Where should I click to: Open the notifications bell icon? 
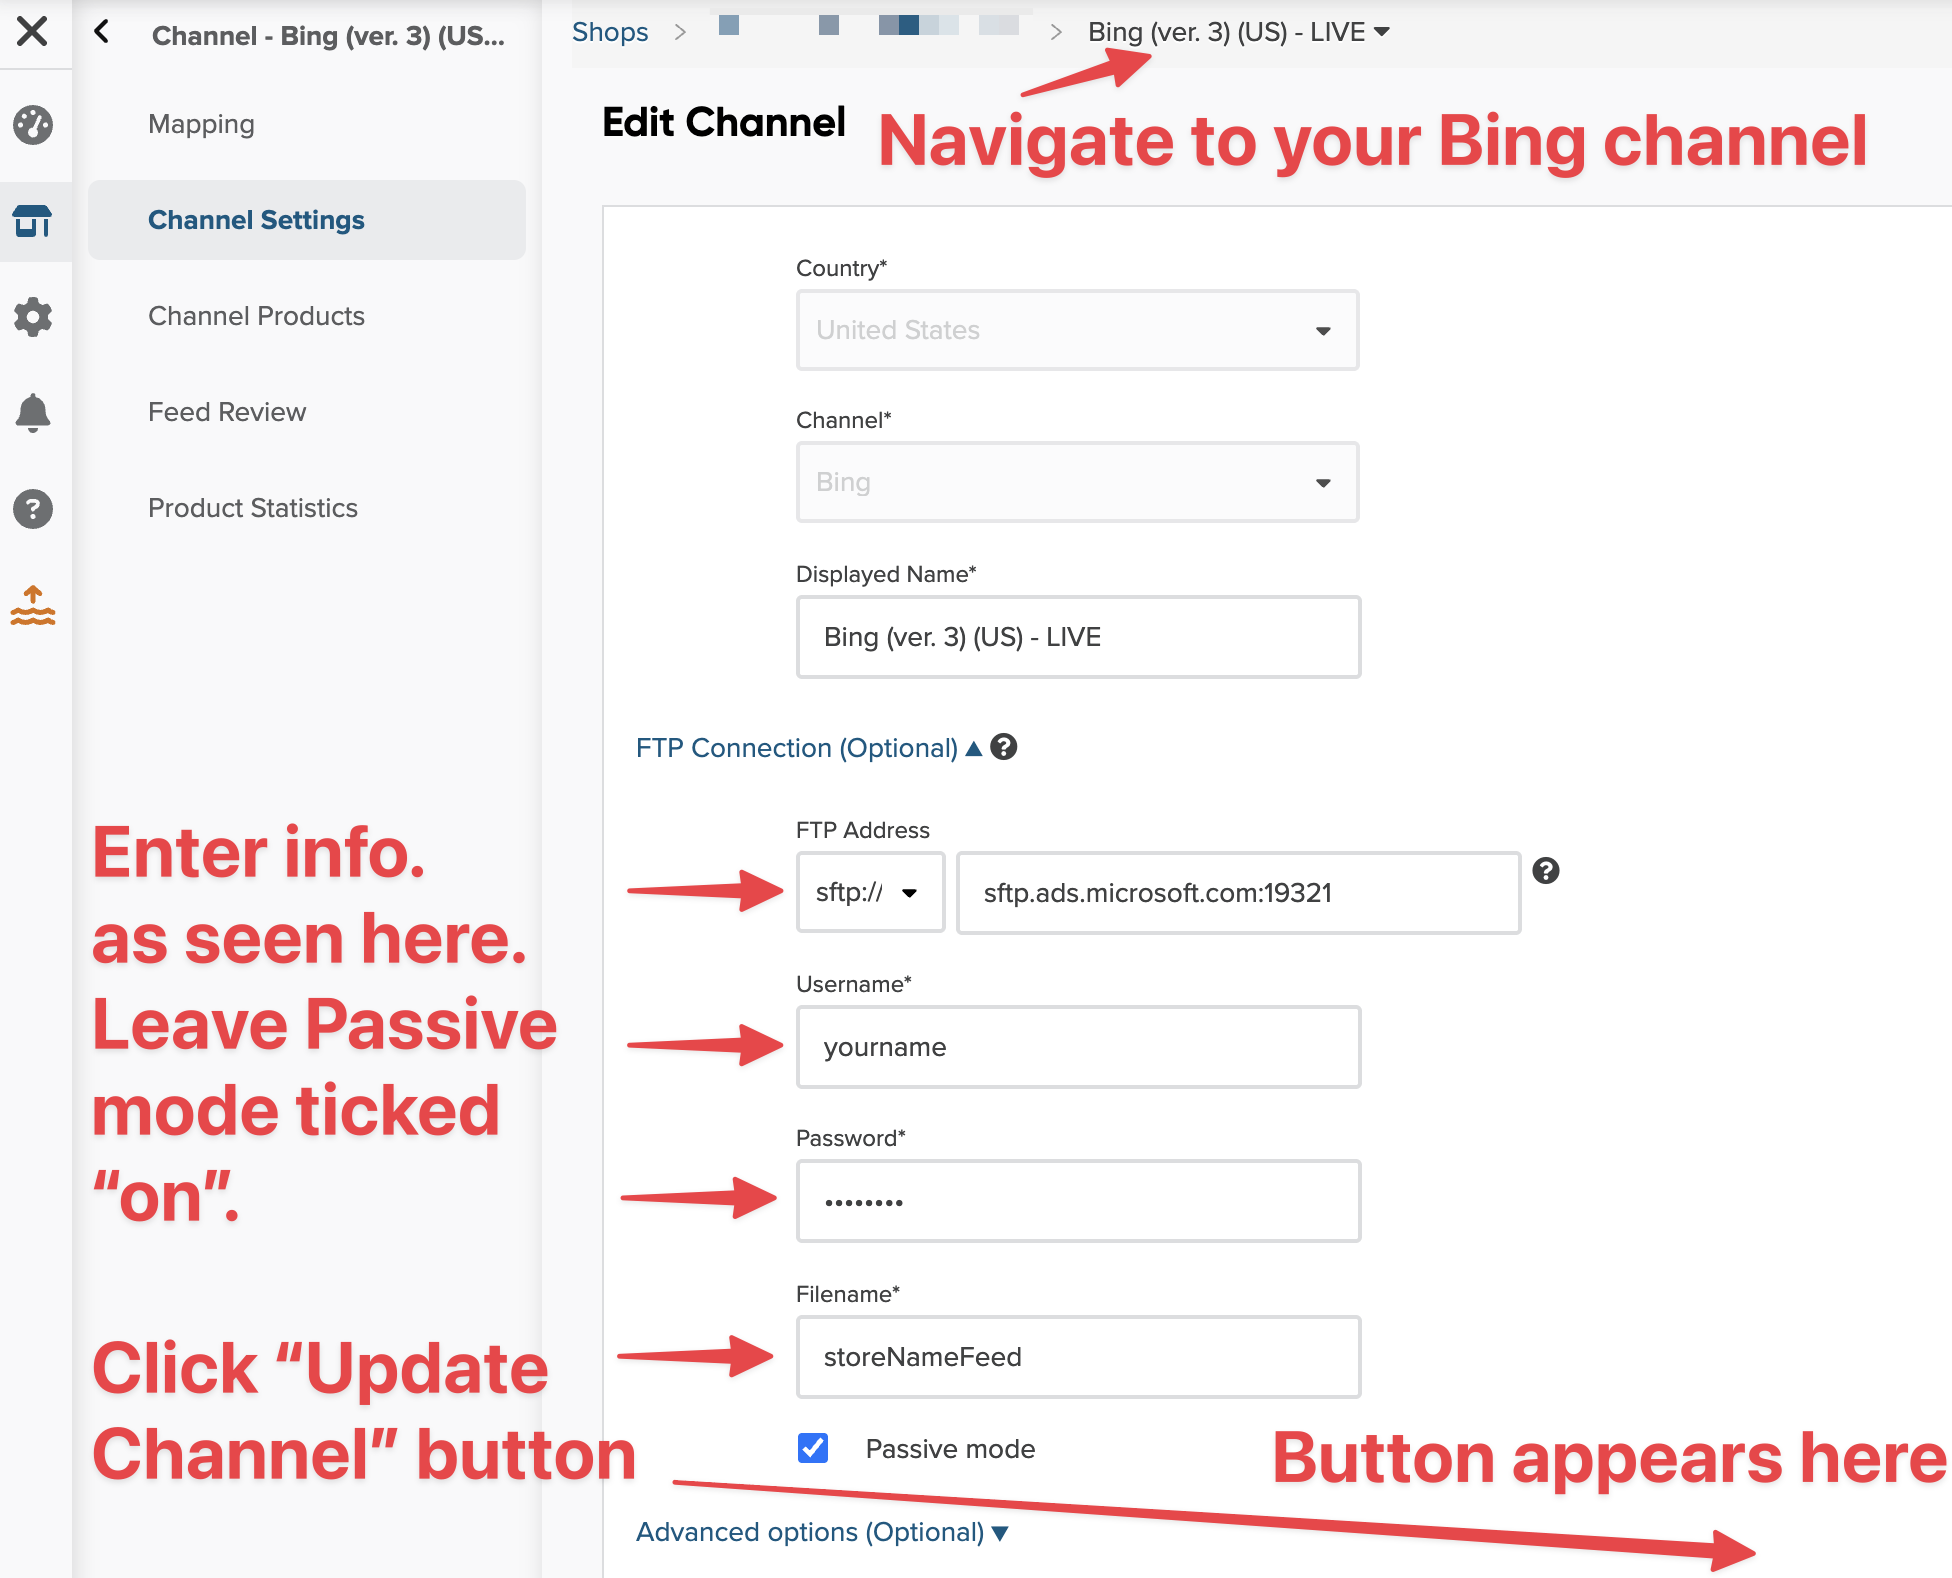[33, 412]
